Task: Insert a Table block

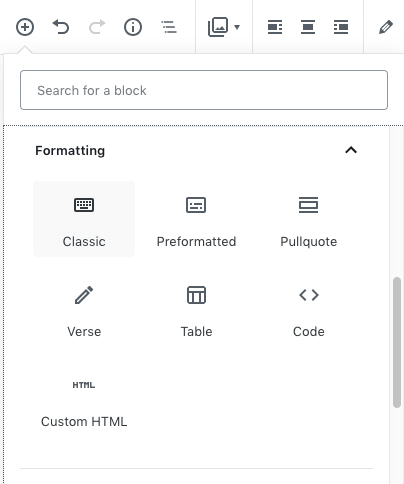Action: click(x=196, y=309)
